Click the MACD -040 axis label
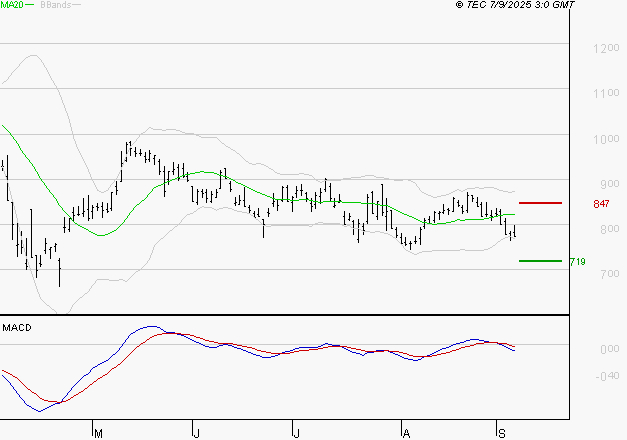627x440 pixels. pyautogui.click(x=607, y=376)
